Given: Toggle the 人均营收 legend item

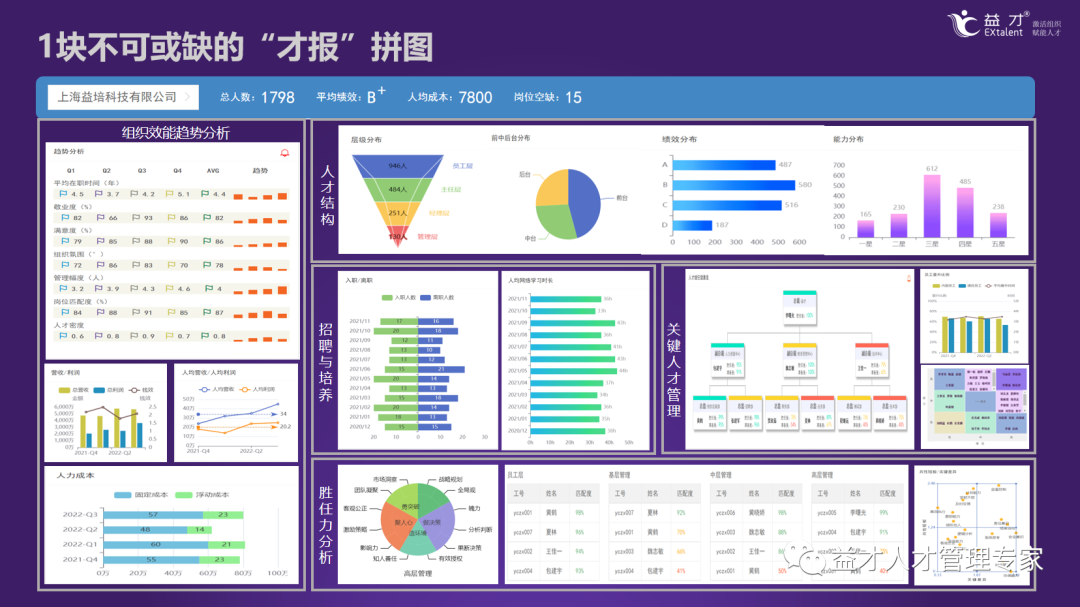Looking at the screenshot, I should 216,390.
